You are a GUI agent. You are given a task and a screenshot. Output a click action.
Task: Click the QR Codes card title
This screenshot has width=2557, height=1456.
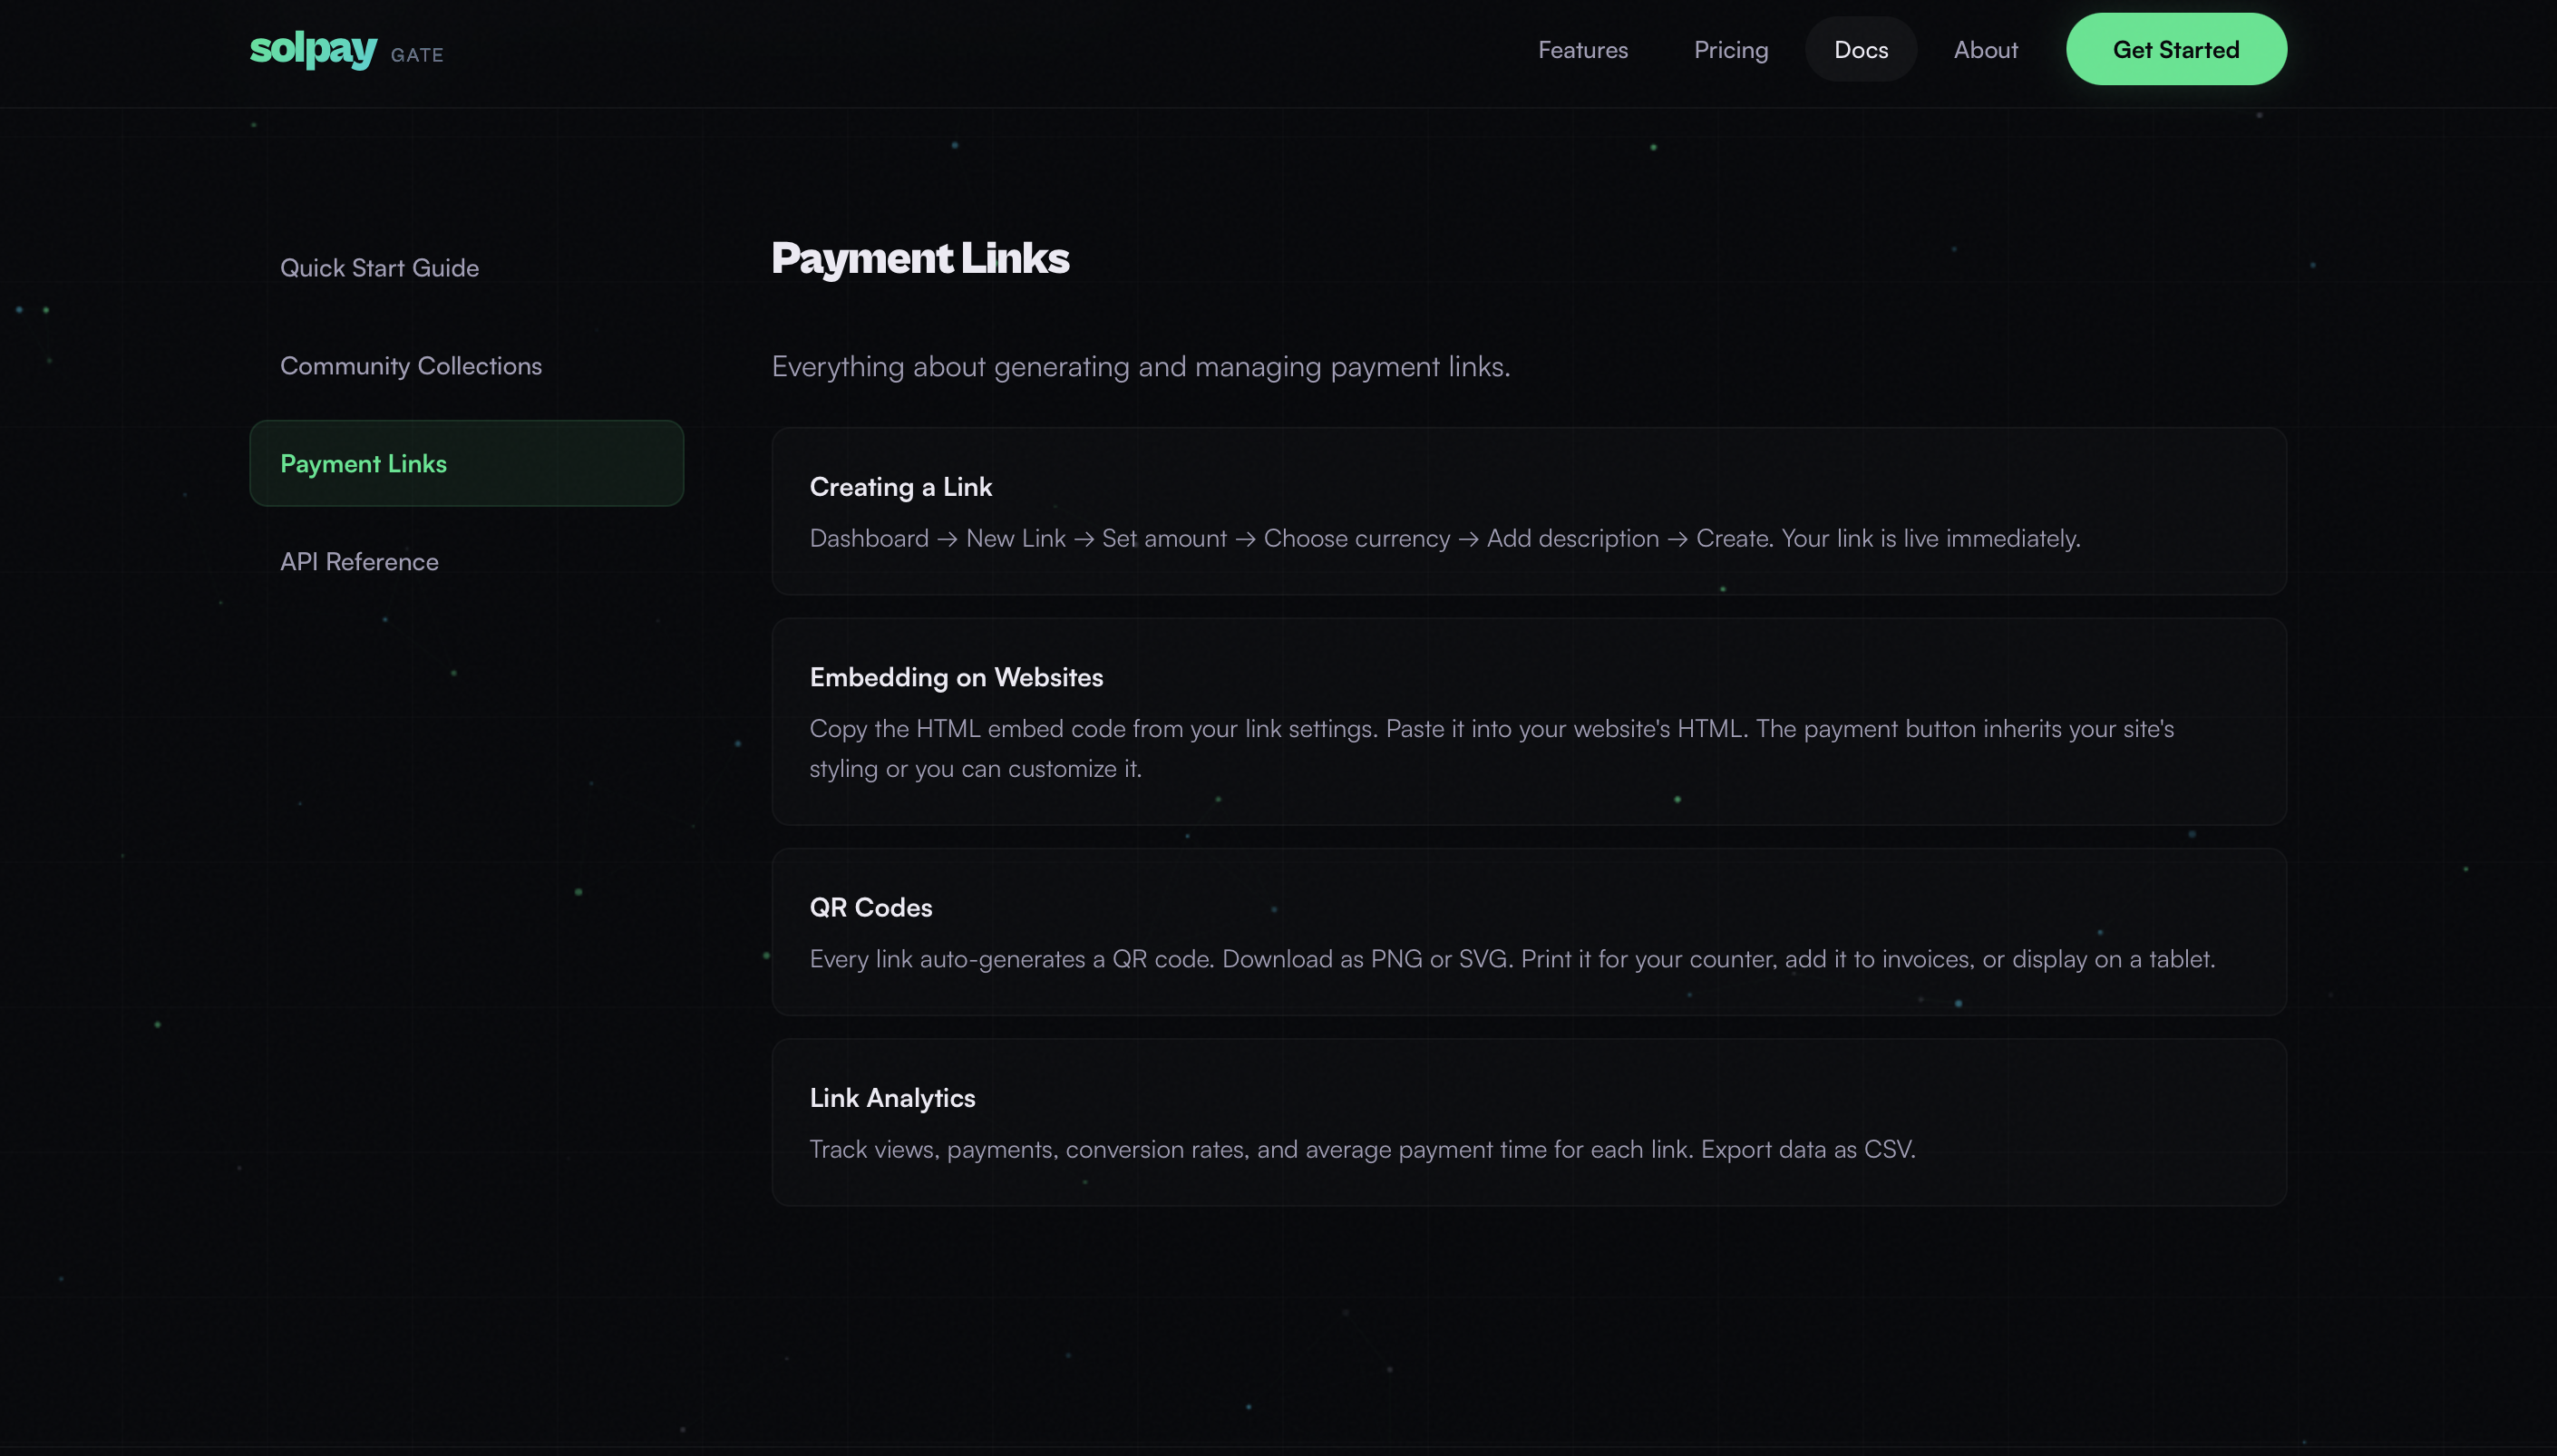870,908
